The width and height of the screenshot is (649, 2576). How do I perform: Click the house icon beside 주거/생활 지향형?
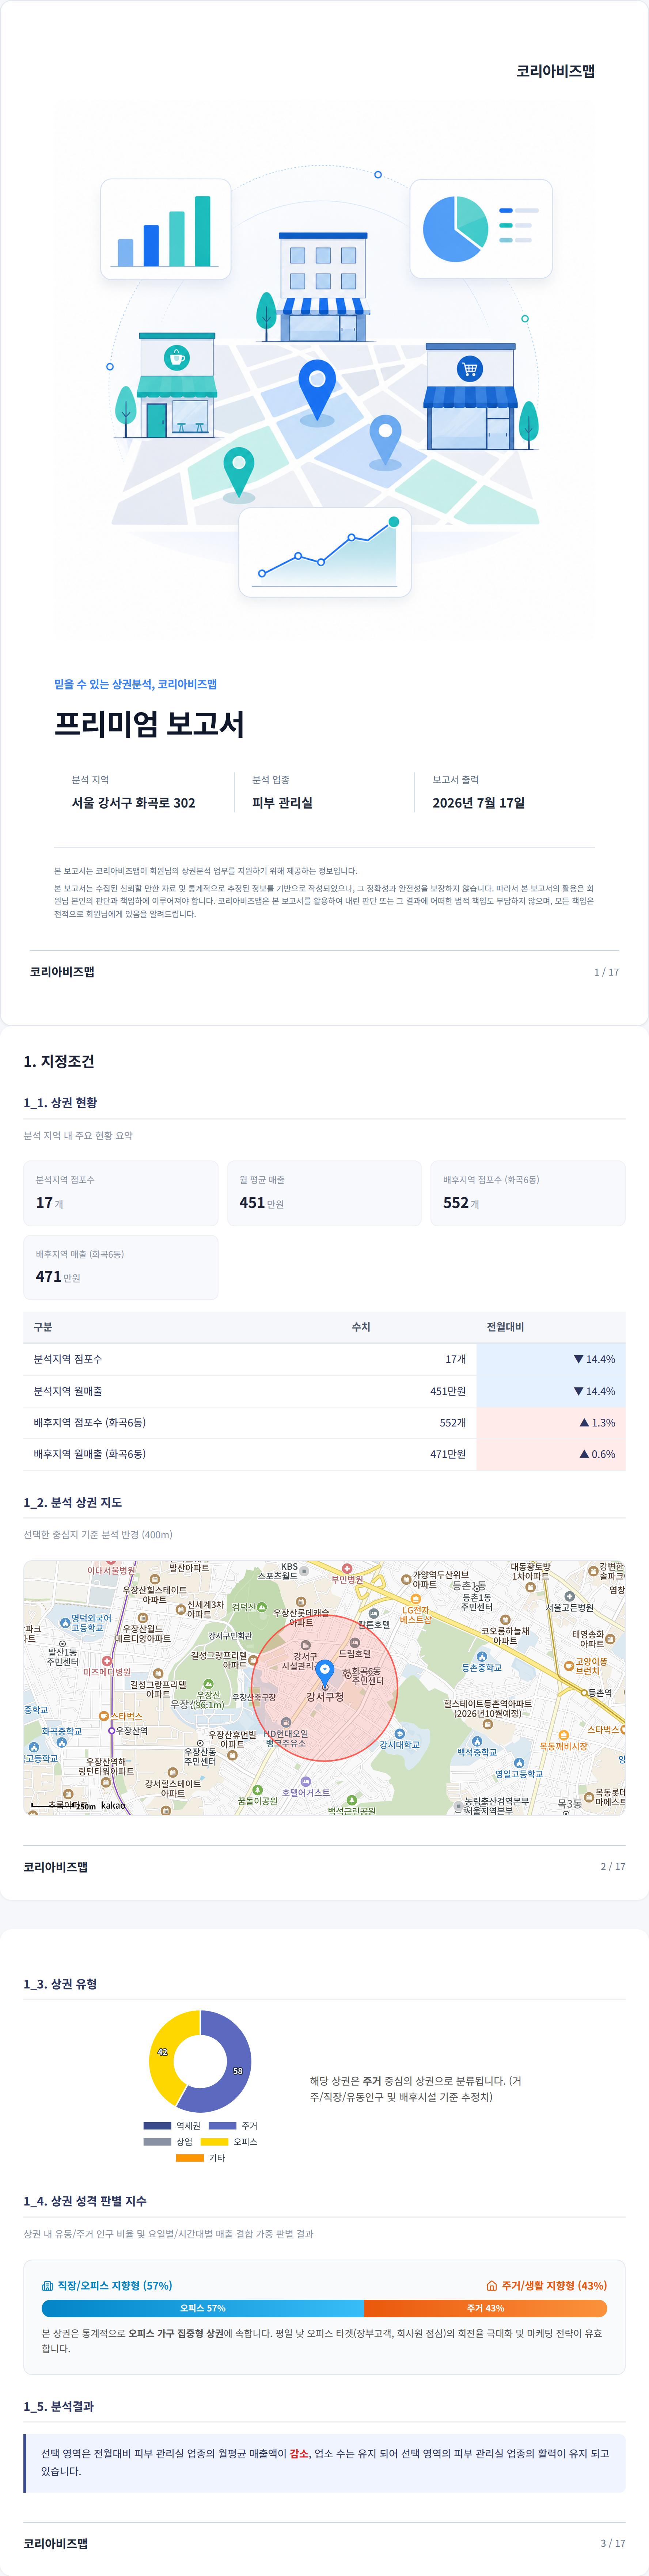point(491,2285)
